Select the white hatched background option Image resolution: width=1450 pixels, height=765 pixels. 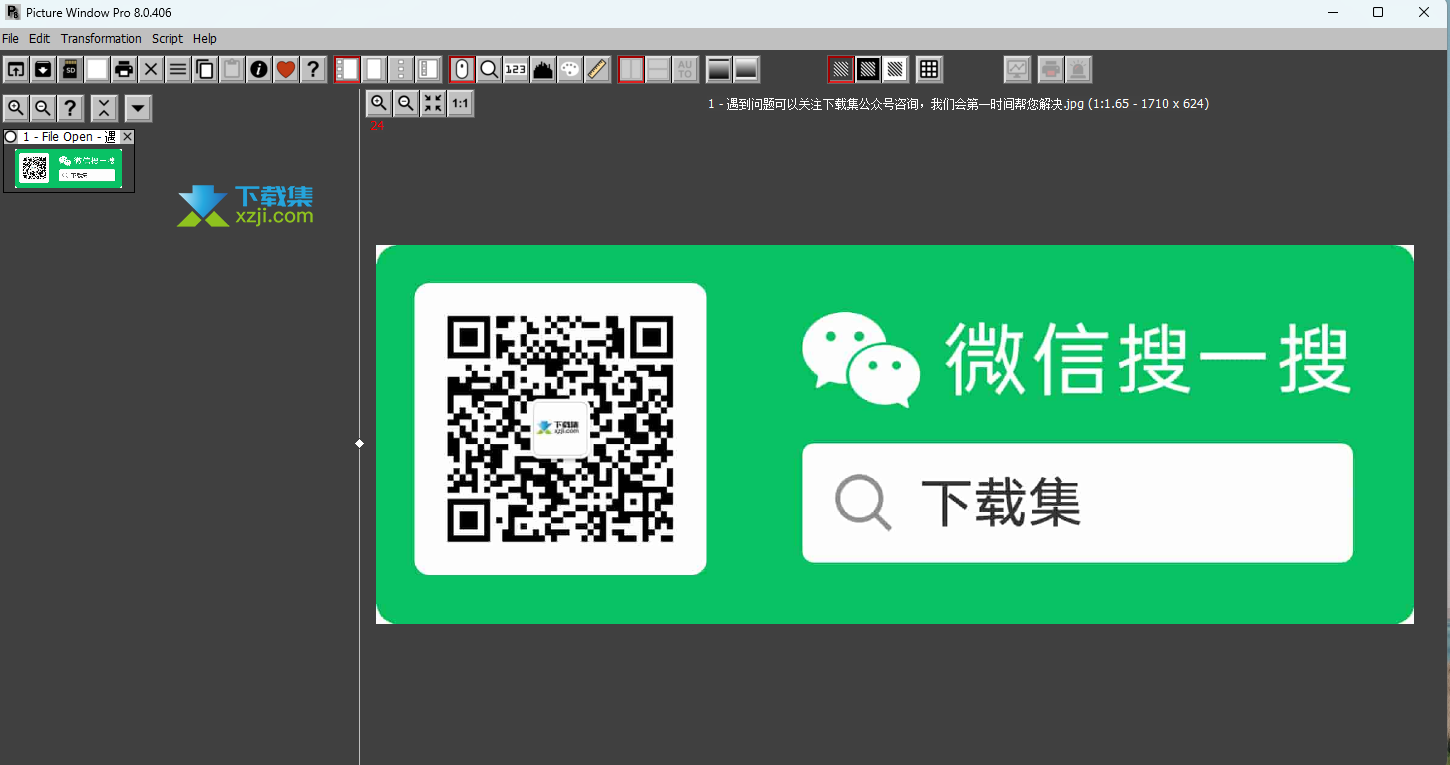[895, 69]
